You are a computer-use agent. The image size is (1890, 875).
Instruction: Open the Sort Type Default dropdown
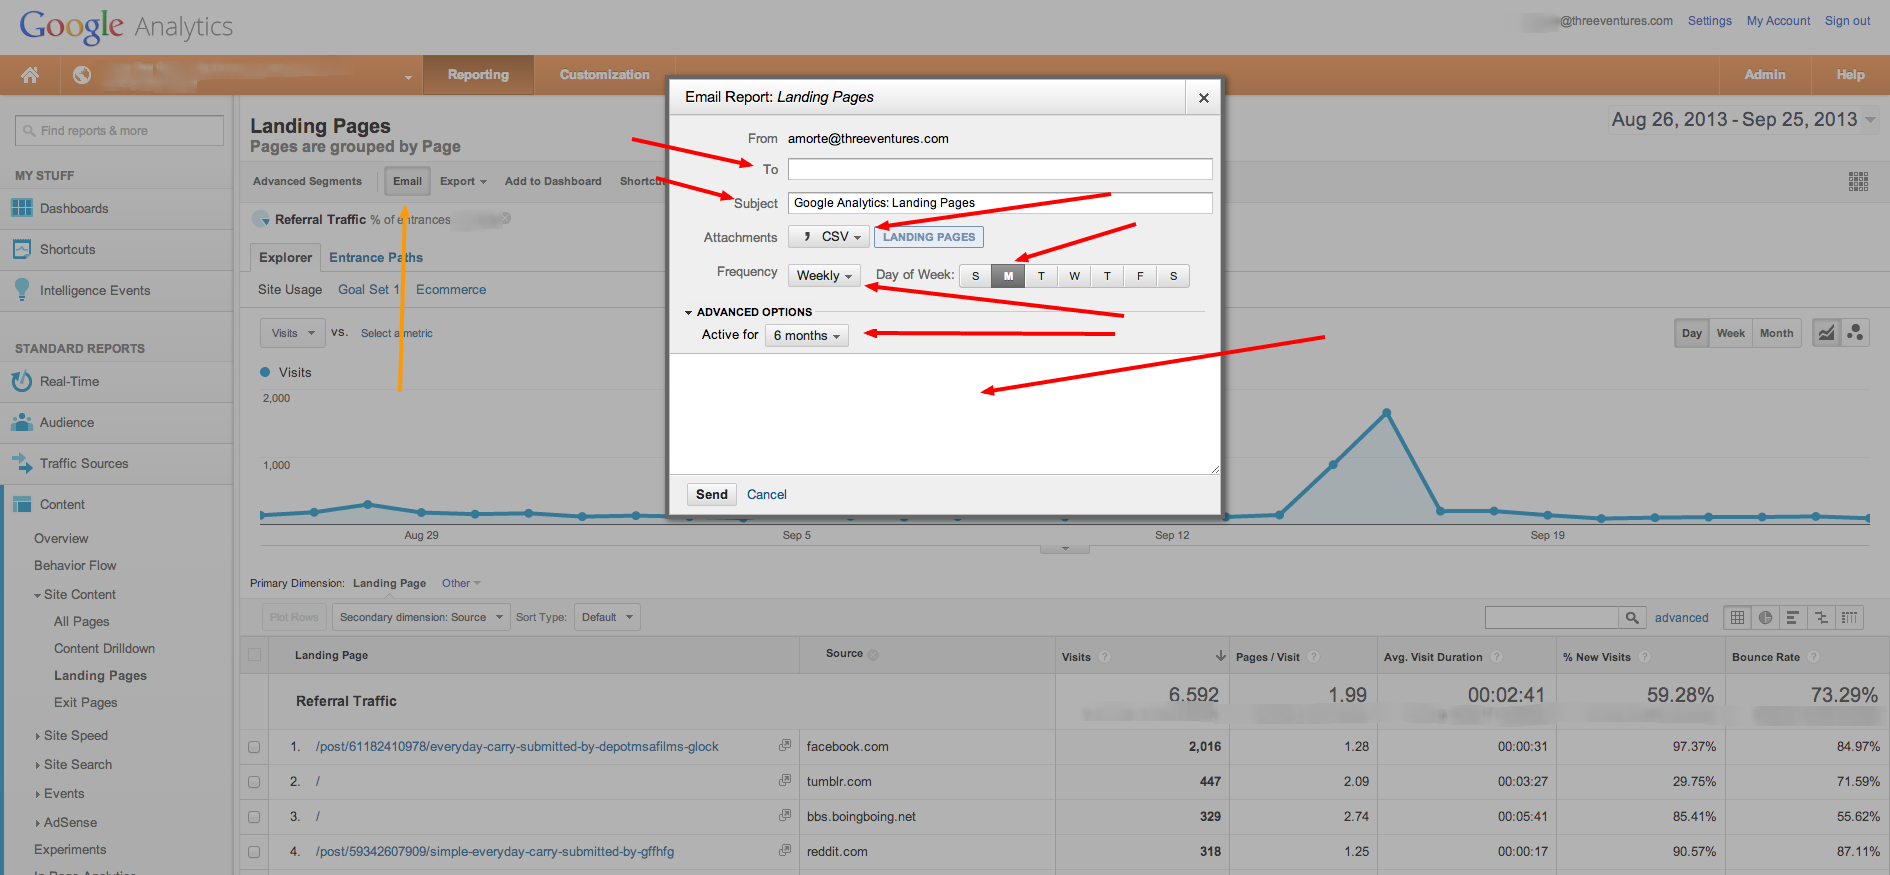[x=608, y=617]
